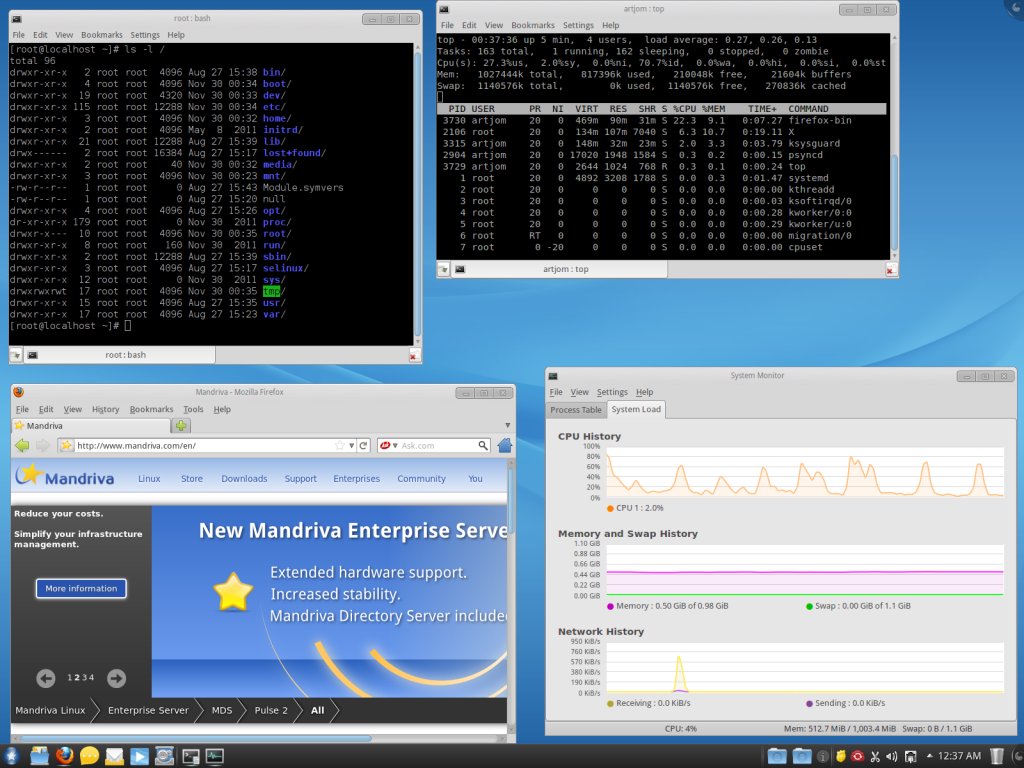Switch to the Process Table tab
The image size is (1024, 768).
coord(576,410)
